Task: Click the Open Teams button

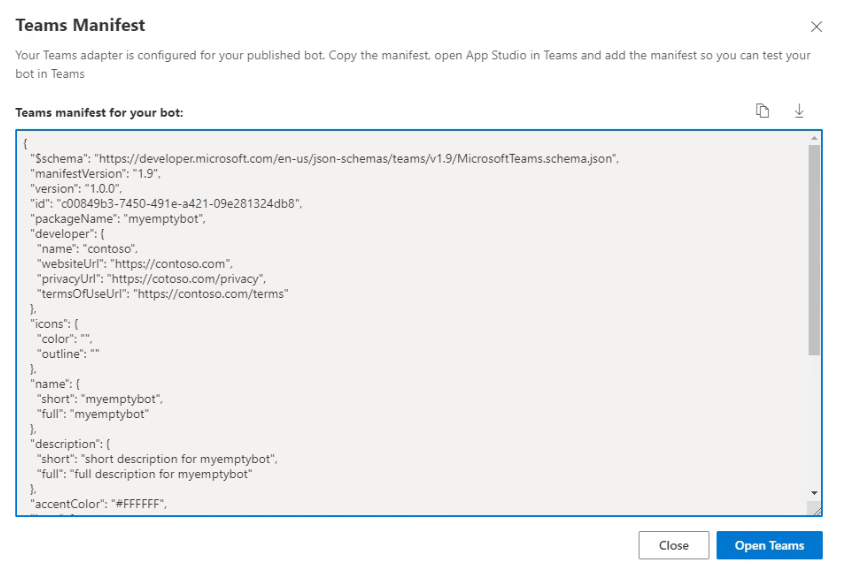Action: point(769,545)
